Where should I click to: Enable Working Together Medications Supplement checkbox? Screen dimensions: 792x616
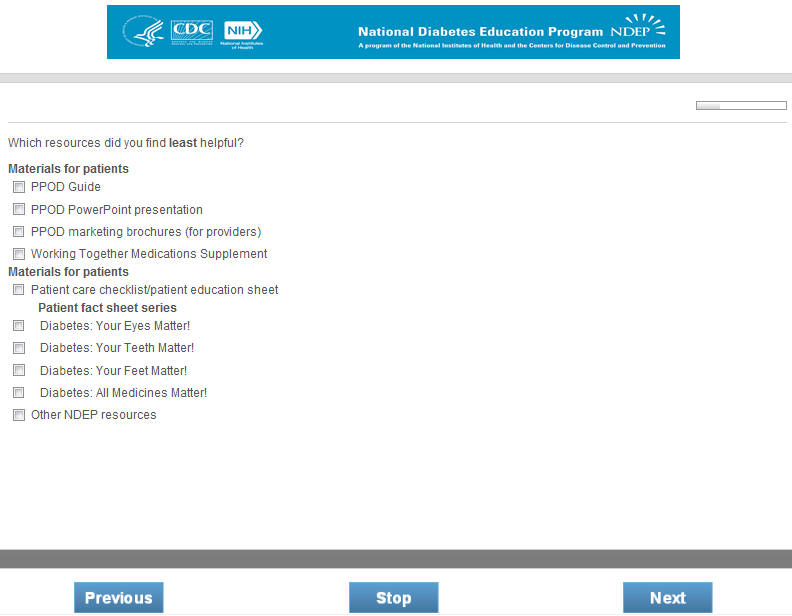[19, 254]
